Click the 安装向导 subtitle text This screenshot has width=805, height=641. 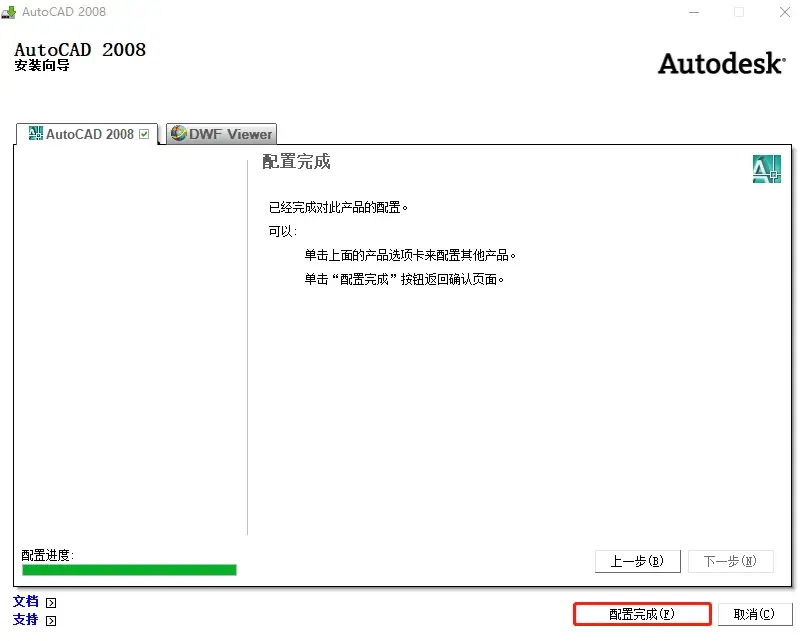tap(42, 66)
